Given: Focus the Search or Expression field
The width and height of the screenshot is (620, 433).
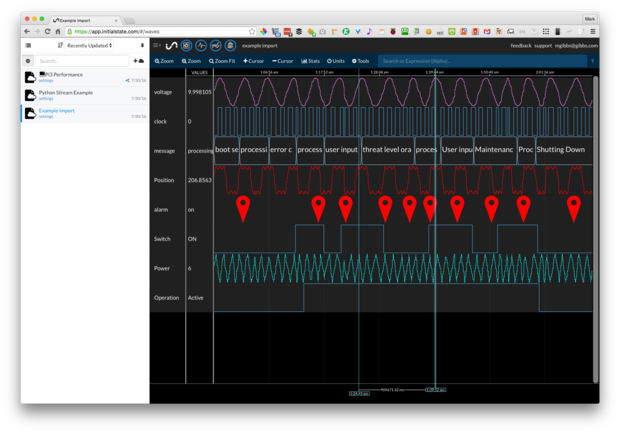Looking at the screenshot, I should coord(482,61).
